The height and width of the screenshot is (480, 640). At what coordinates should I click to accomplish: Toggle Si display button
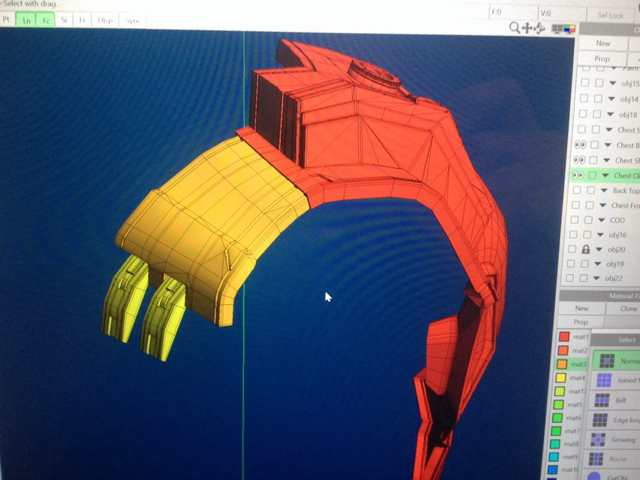tap(64, 20)
